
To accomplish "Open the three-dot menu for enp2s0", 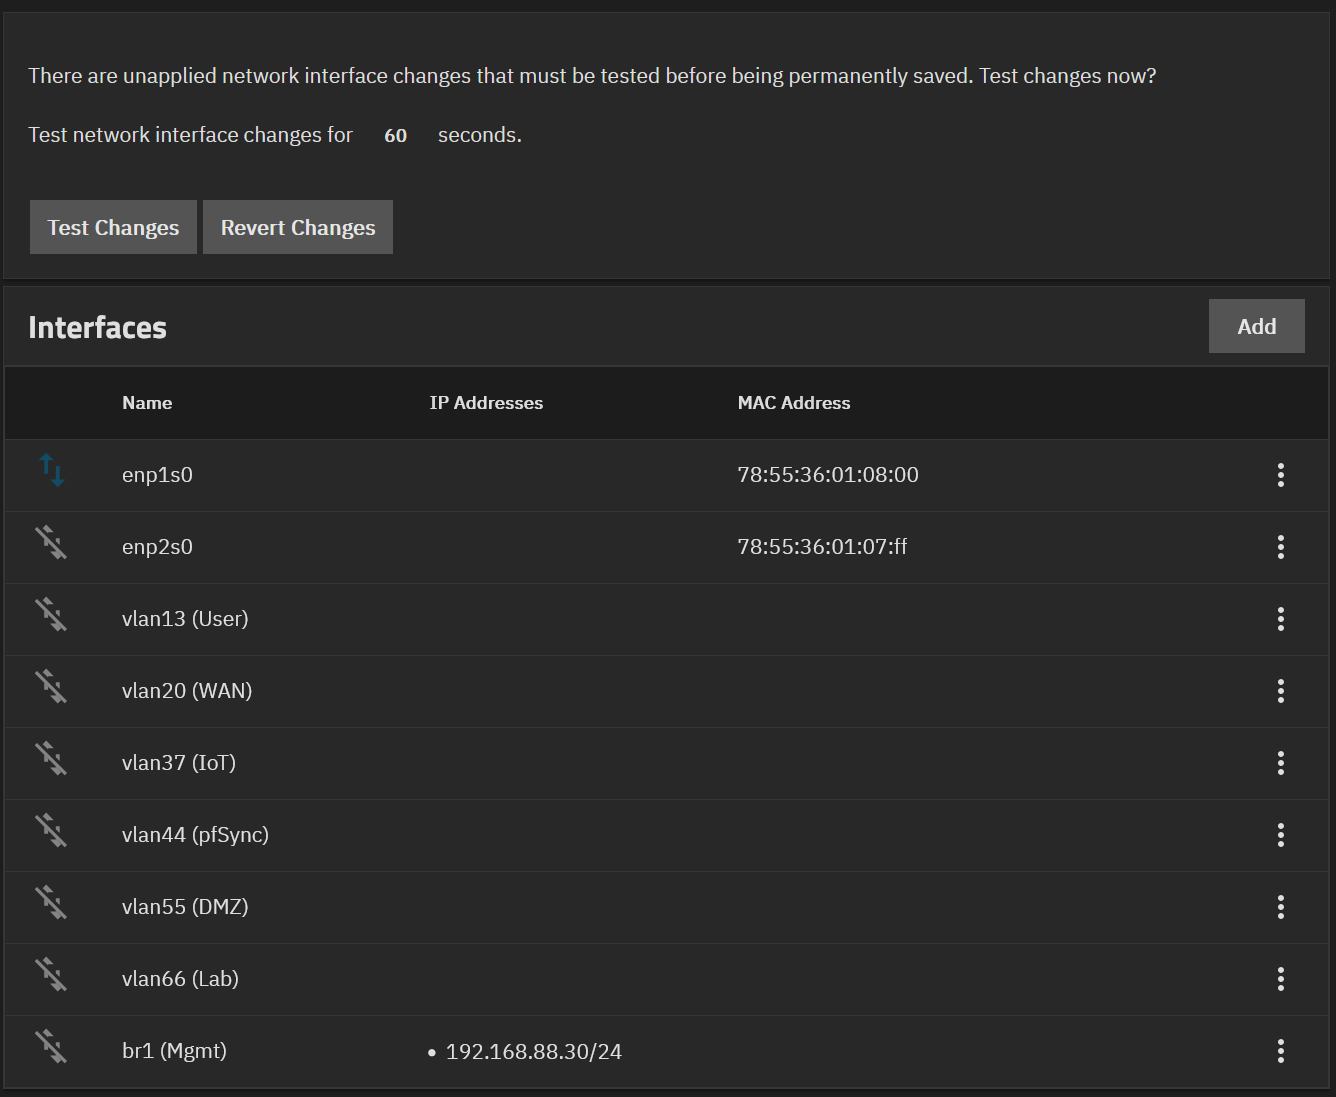I will (x=1280, y=547).
